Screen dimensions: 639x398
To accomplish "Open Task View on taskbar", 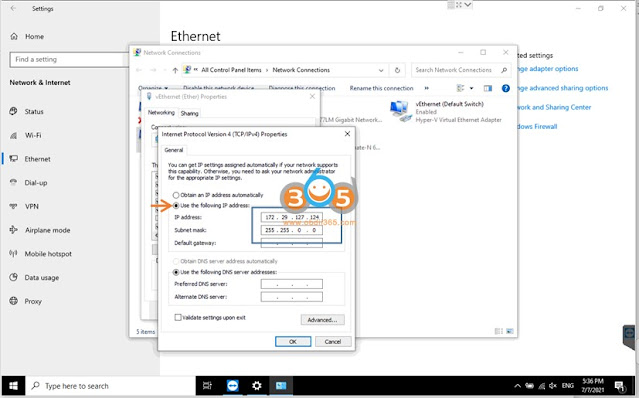I will tap(207, 385).
